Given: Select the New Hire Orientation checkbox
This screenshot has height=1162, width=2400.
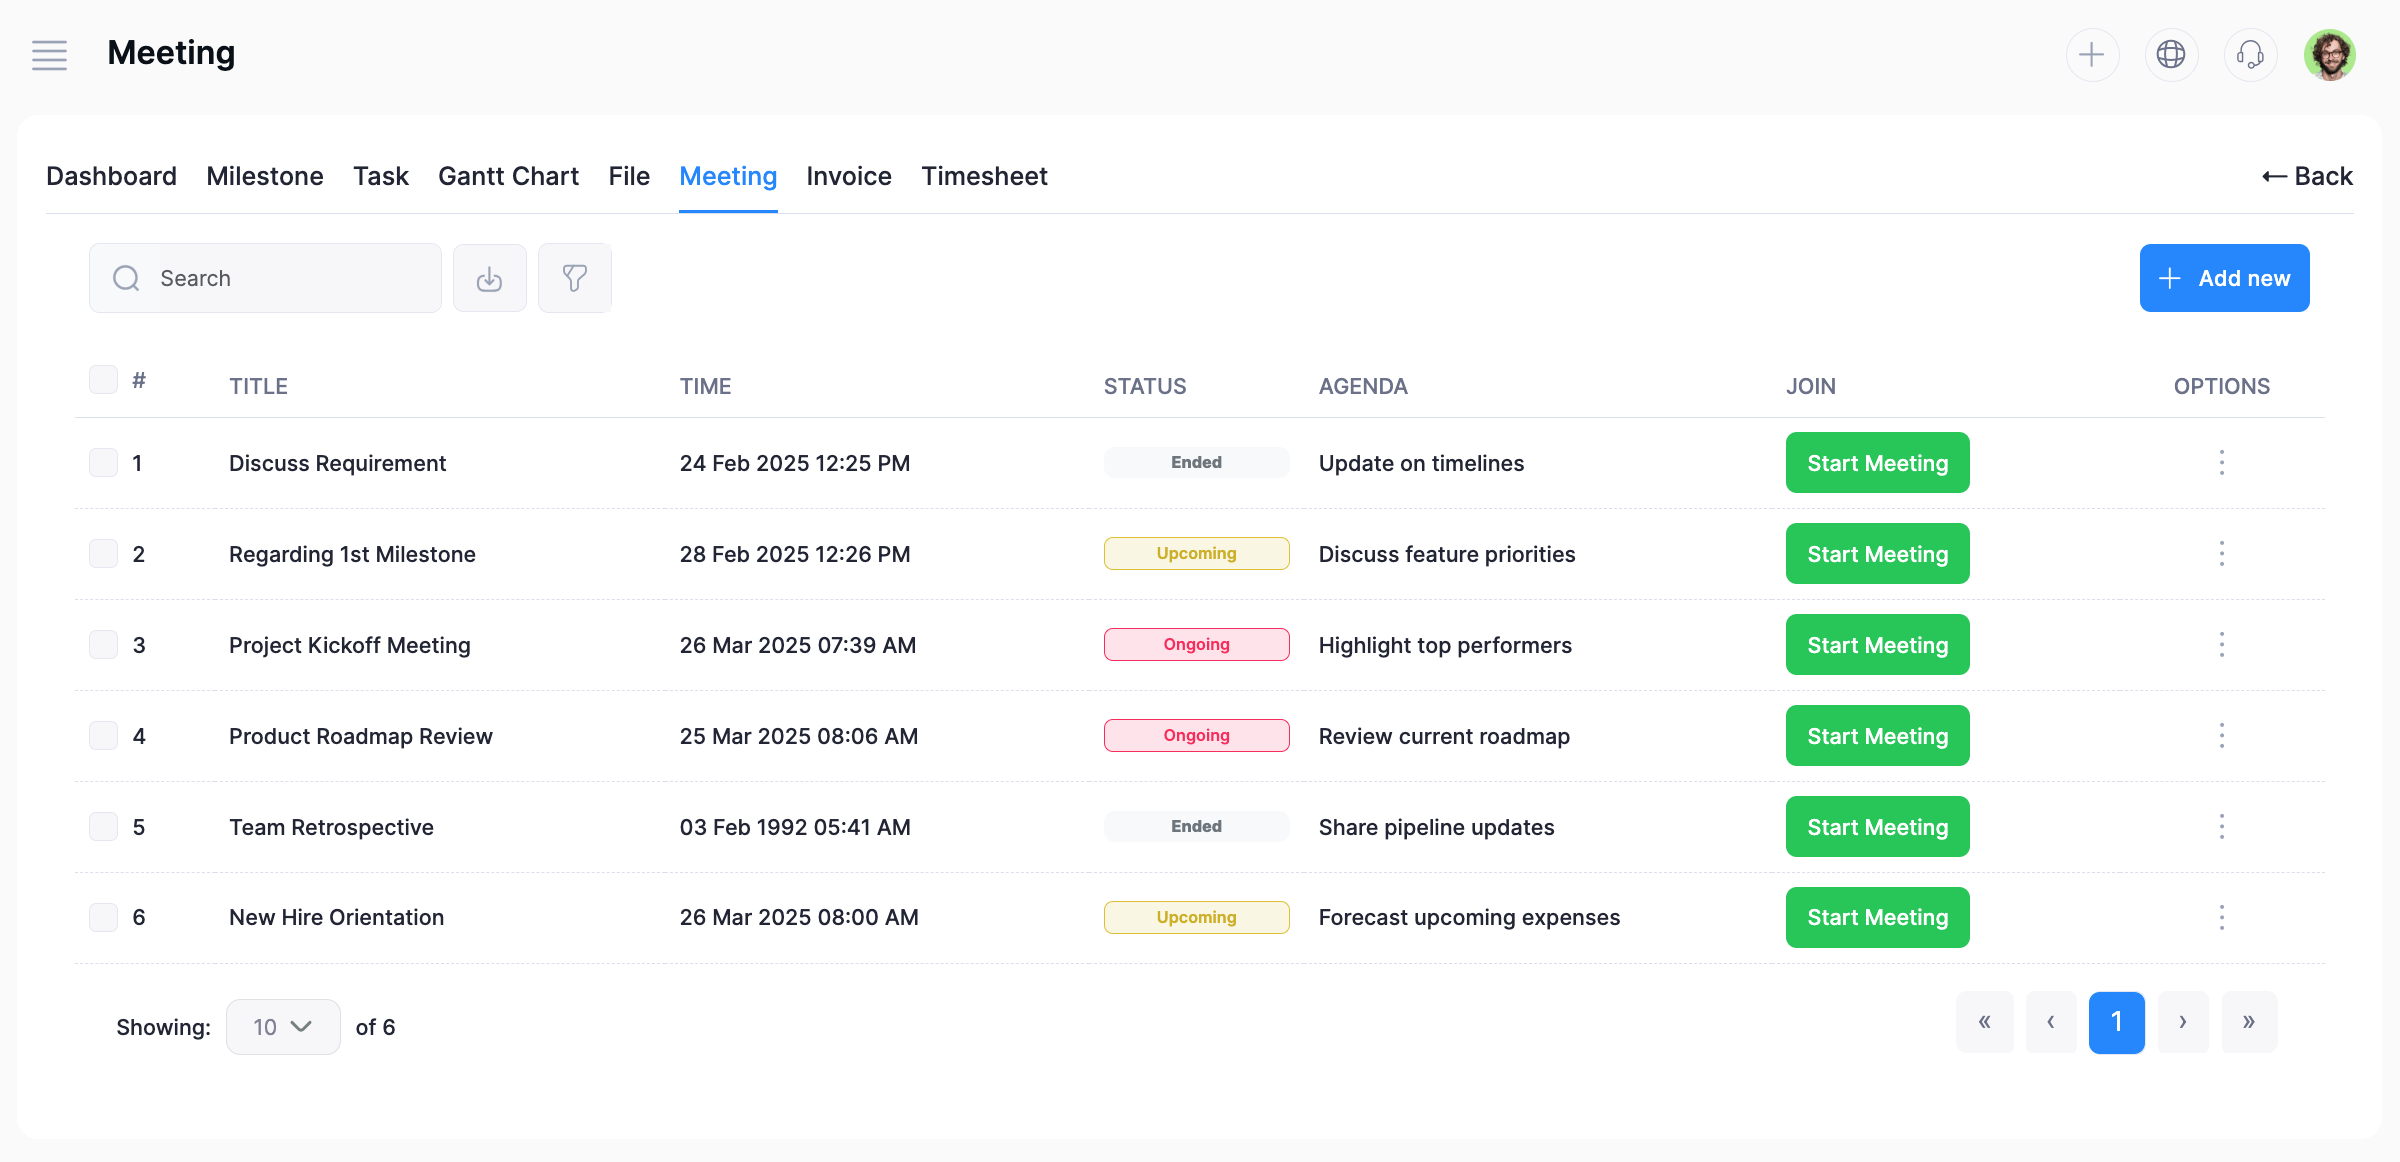Looking at the screenshot, I should 104,917.
